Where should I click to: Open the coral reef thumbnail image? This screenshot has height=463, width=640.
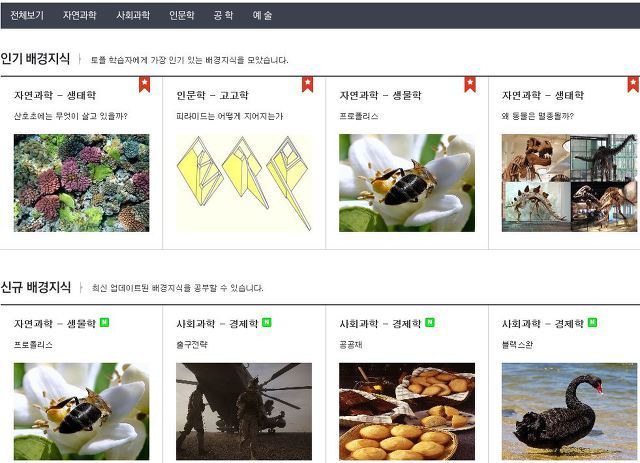pos(82,183)
